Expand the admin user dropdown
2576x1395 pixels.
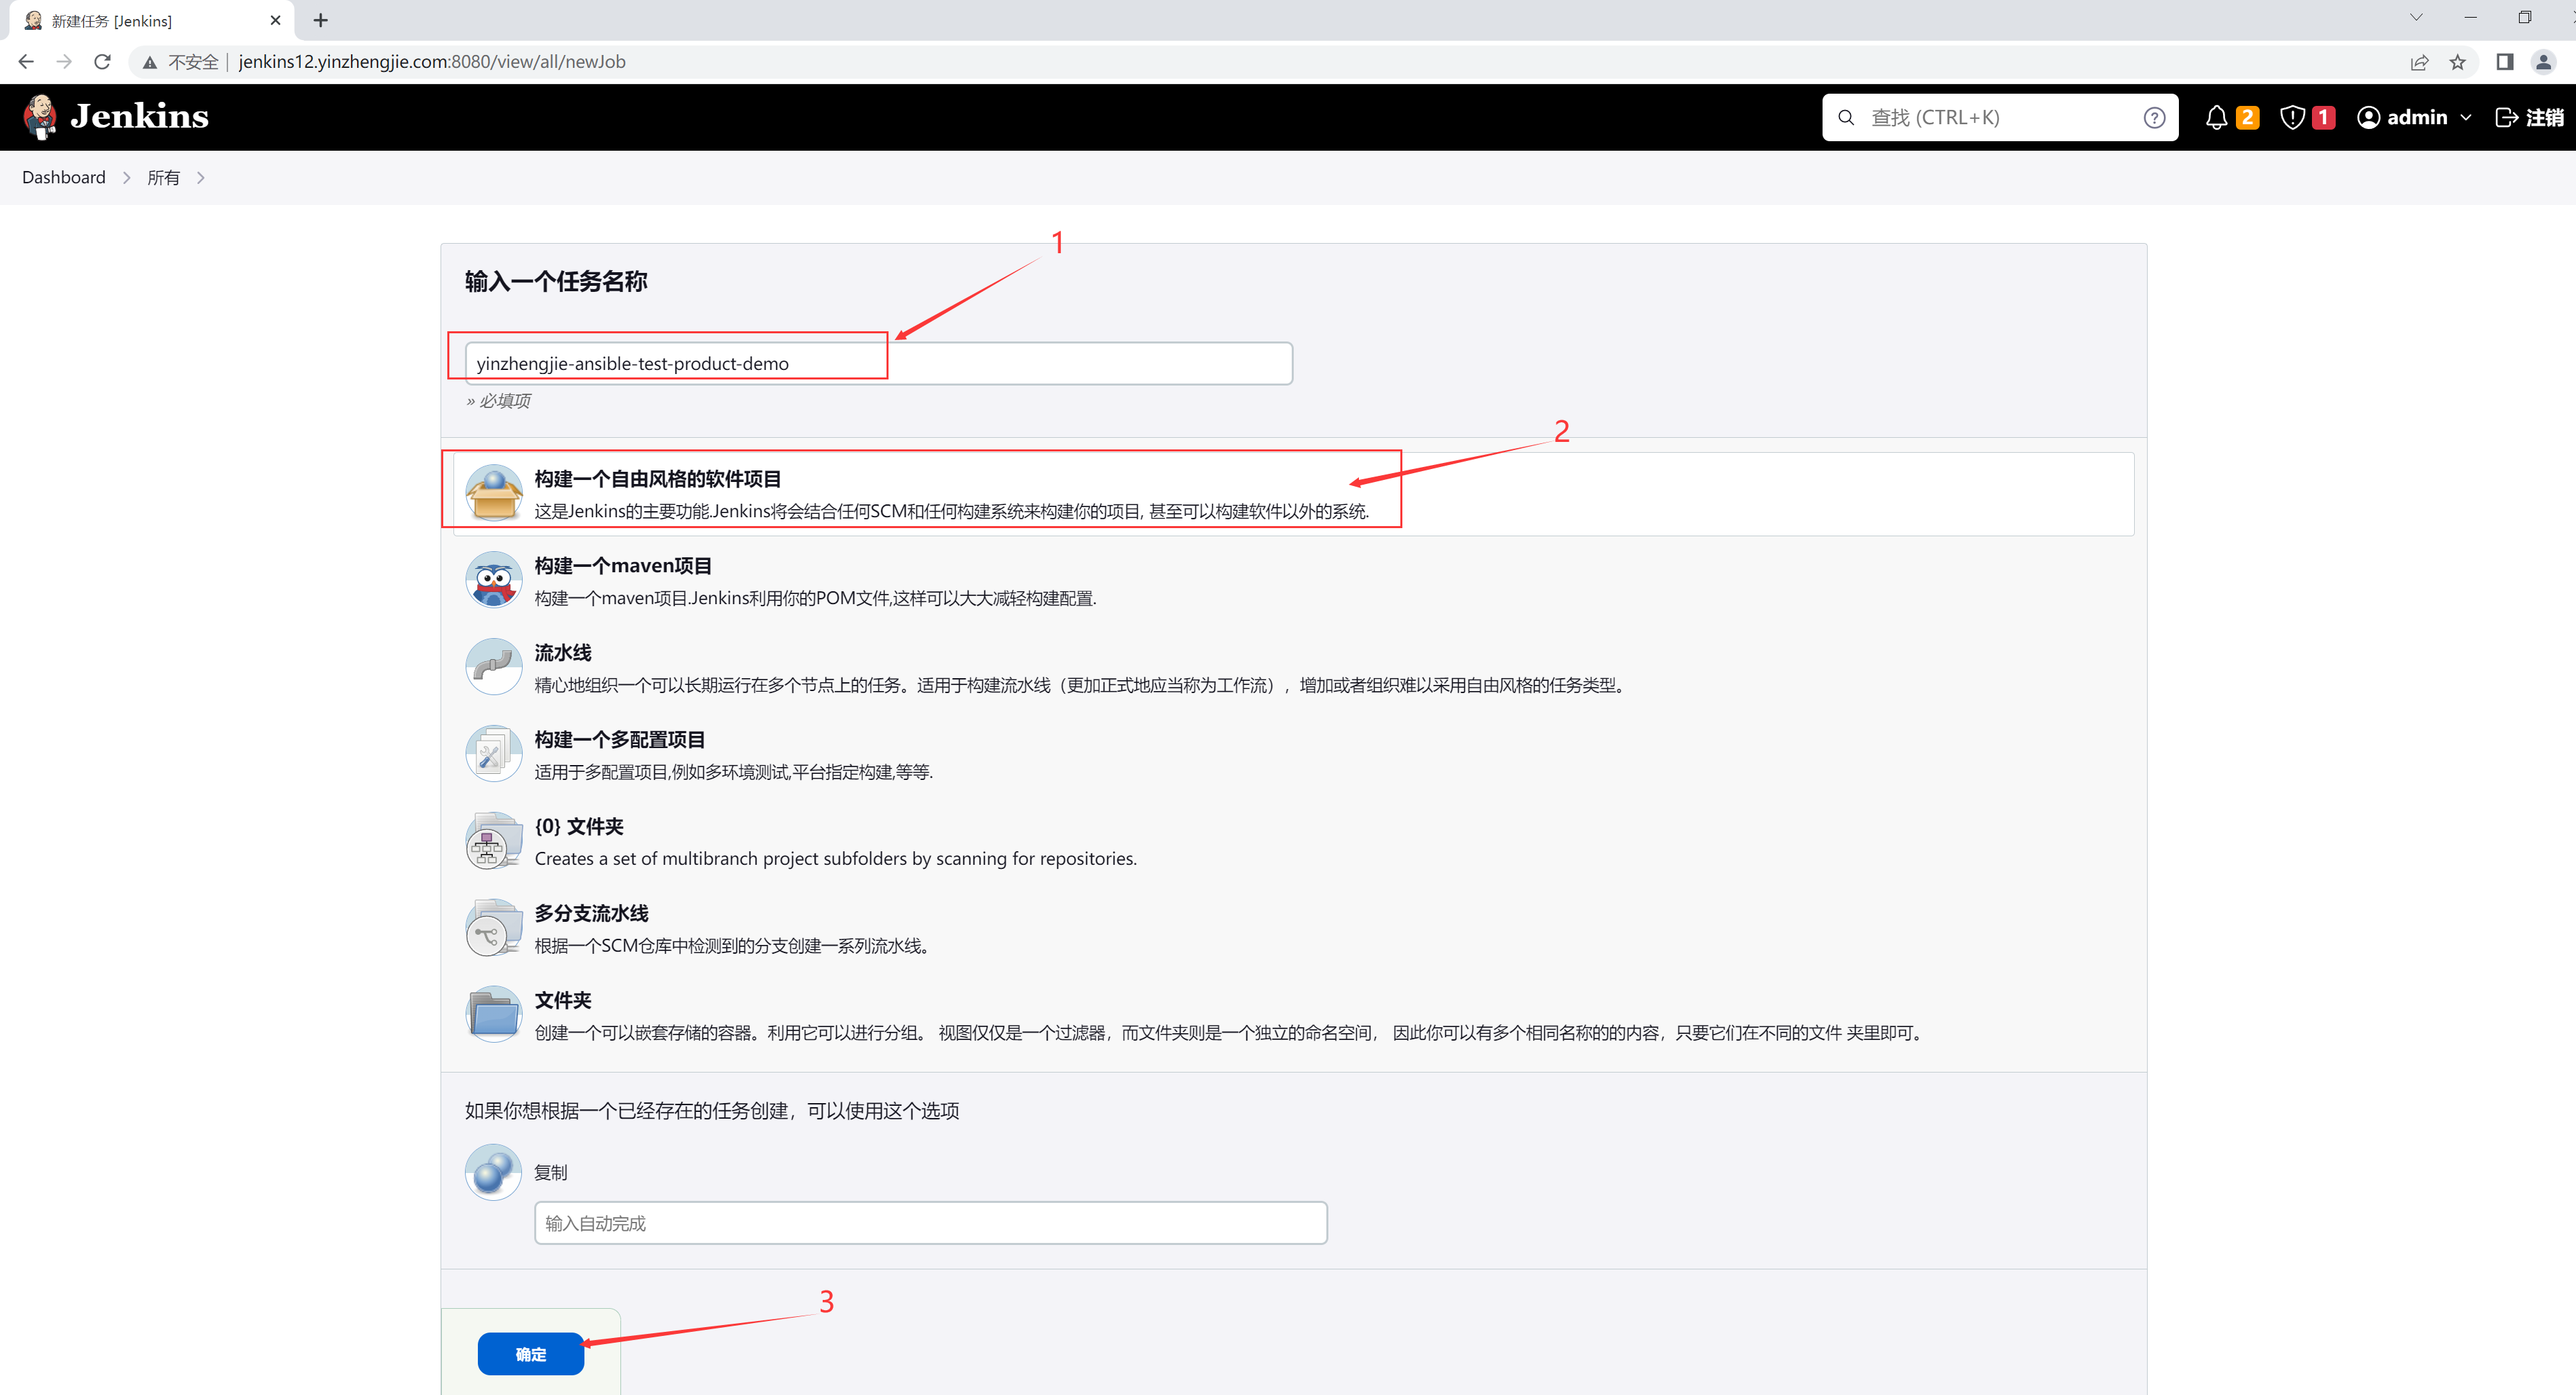pos(2466,118)
